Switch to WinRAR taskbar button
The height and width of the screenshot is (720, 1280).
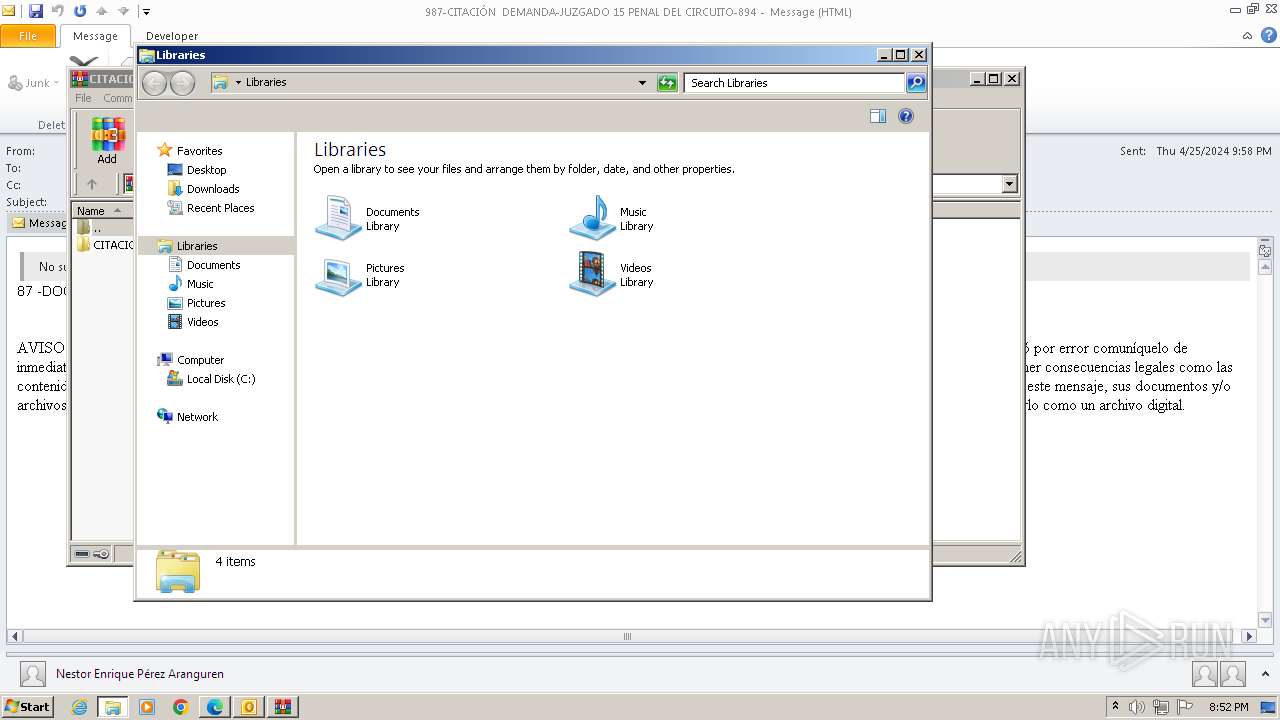coord(282,707)
